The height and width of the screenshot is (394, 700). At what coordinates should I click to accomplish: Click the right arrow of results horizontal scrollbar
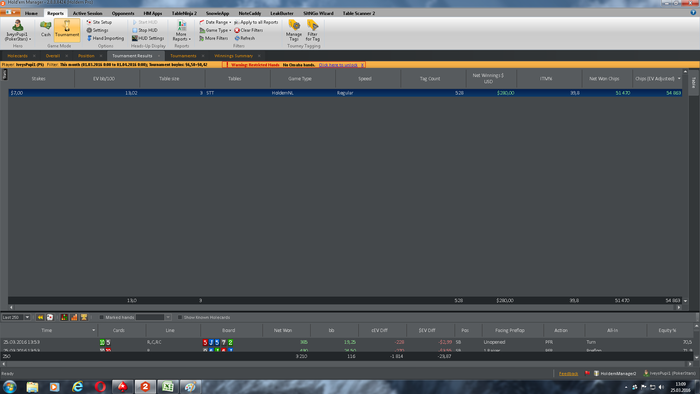679,307
